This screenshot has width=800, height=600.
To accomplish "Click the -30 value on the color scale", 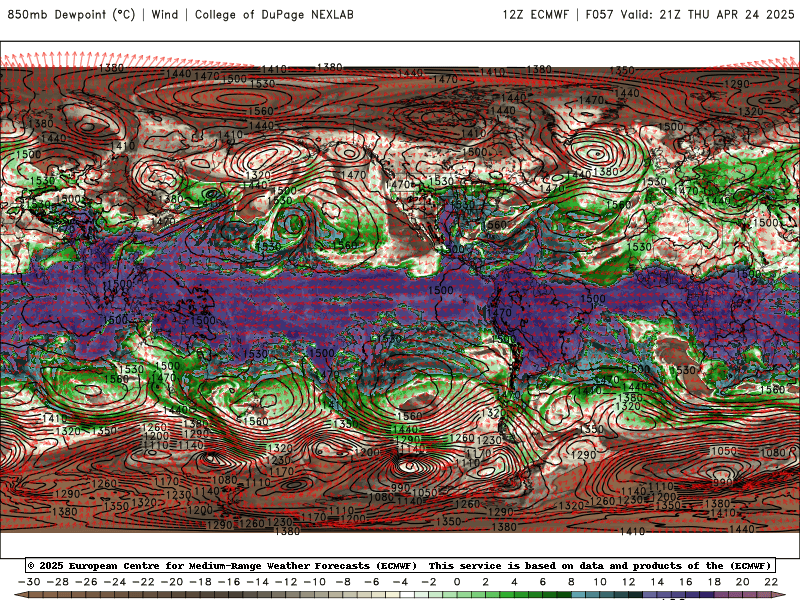I will (29, 582).
